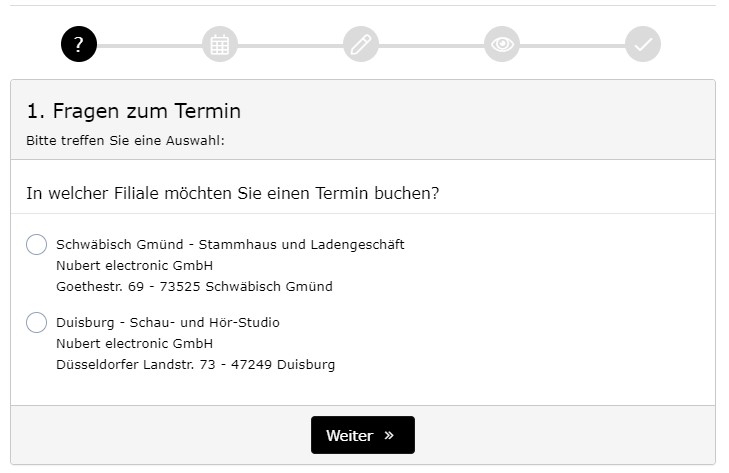This screenshot has height=473, width=729.
Task: Click label Schwäbisch Gmünd - Stammhaus und Ladengeschäft
Action: 230,244
